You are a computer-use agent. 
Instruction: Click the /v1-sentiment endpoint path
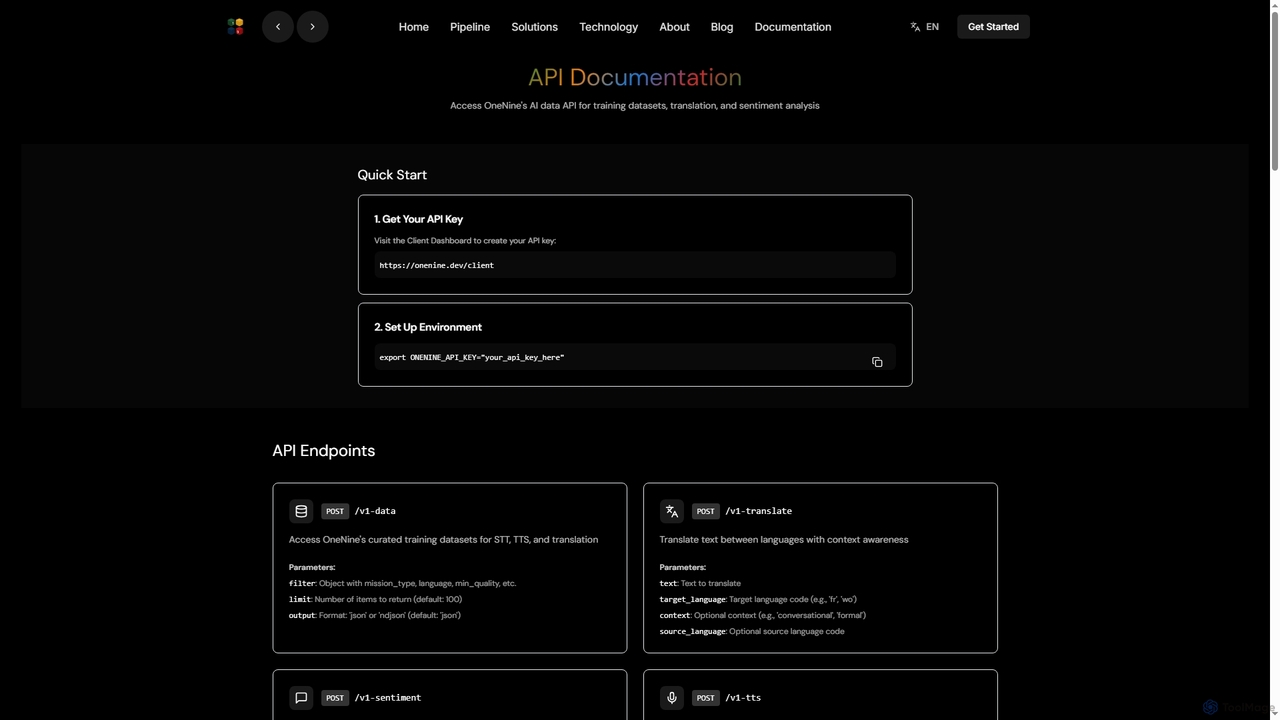tap(388, 698)
